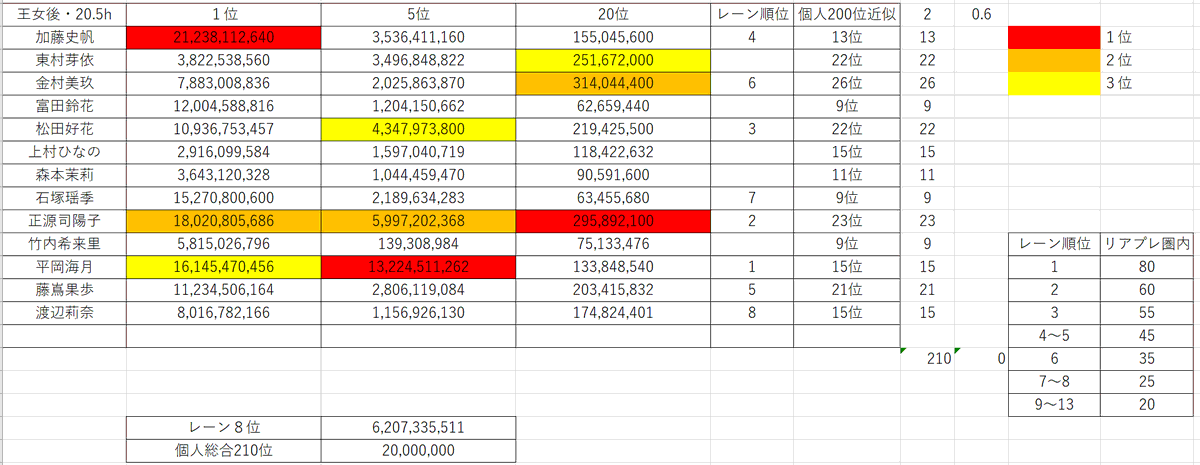The width and height of the screenshot is (1200, 465).
Task: Select the orange cell 5,997,202,368
Action: click(x=418, y=221)
